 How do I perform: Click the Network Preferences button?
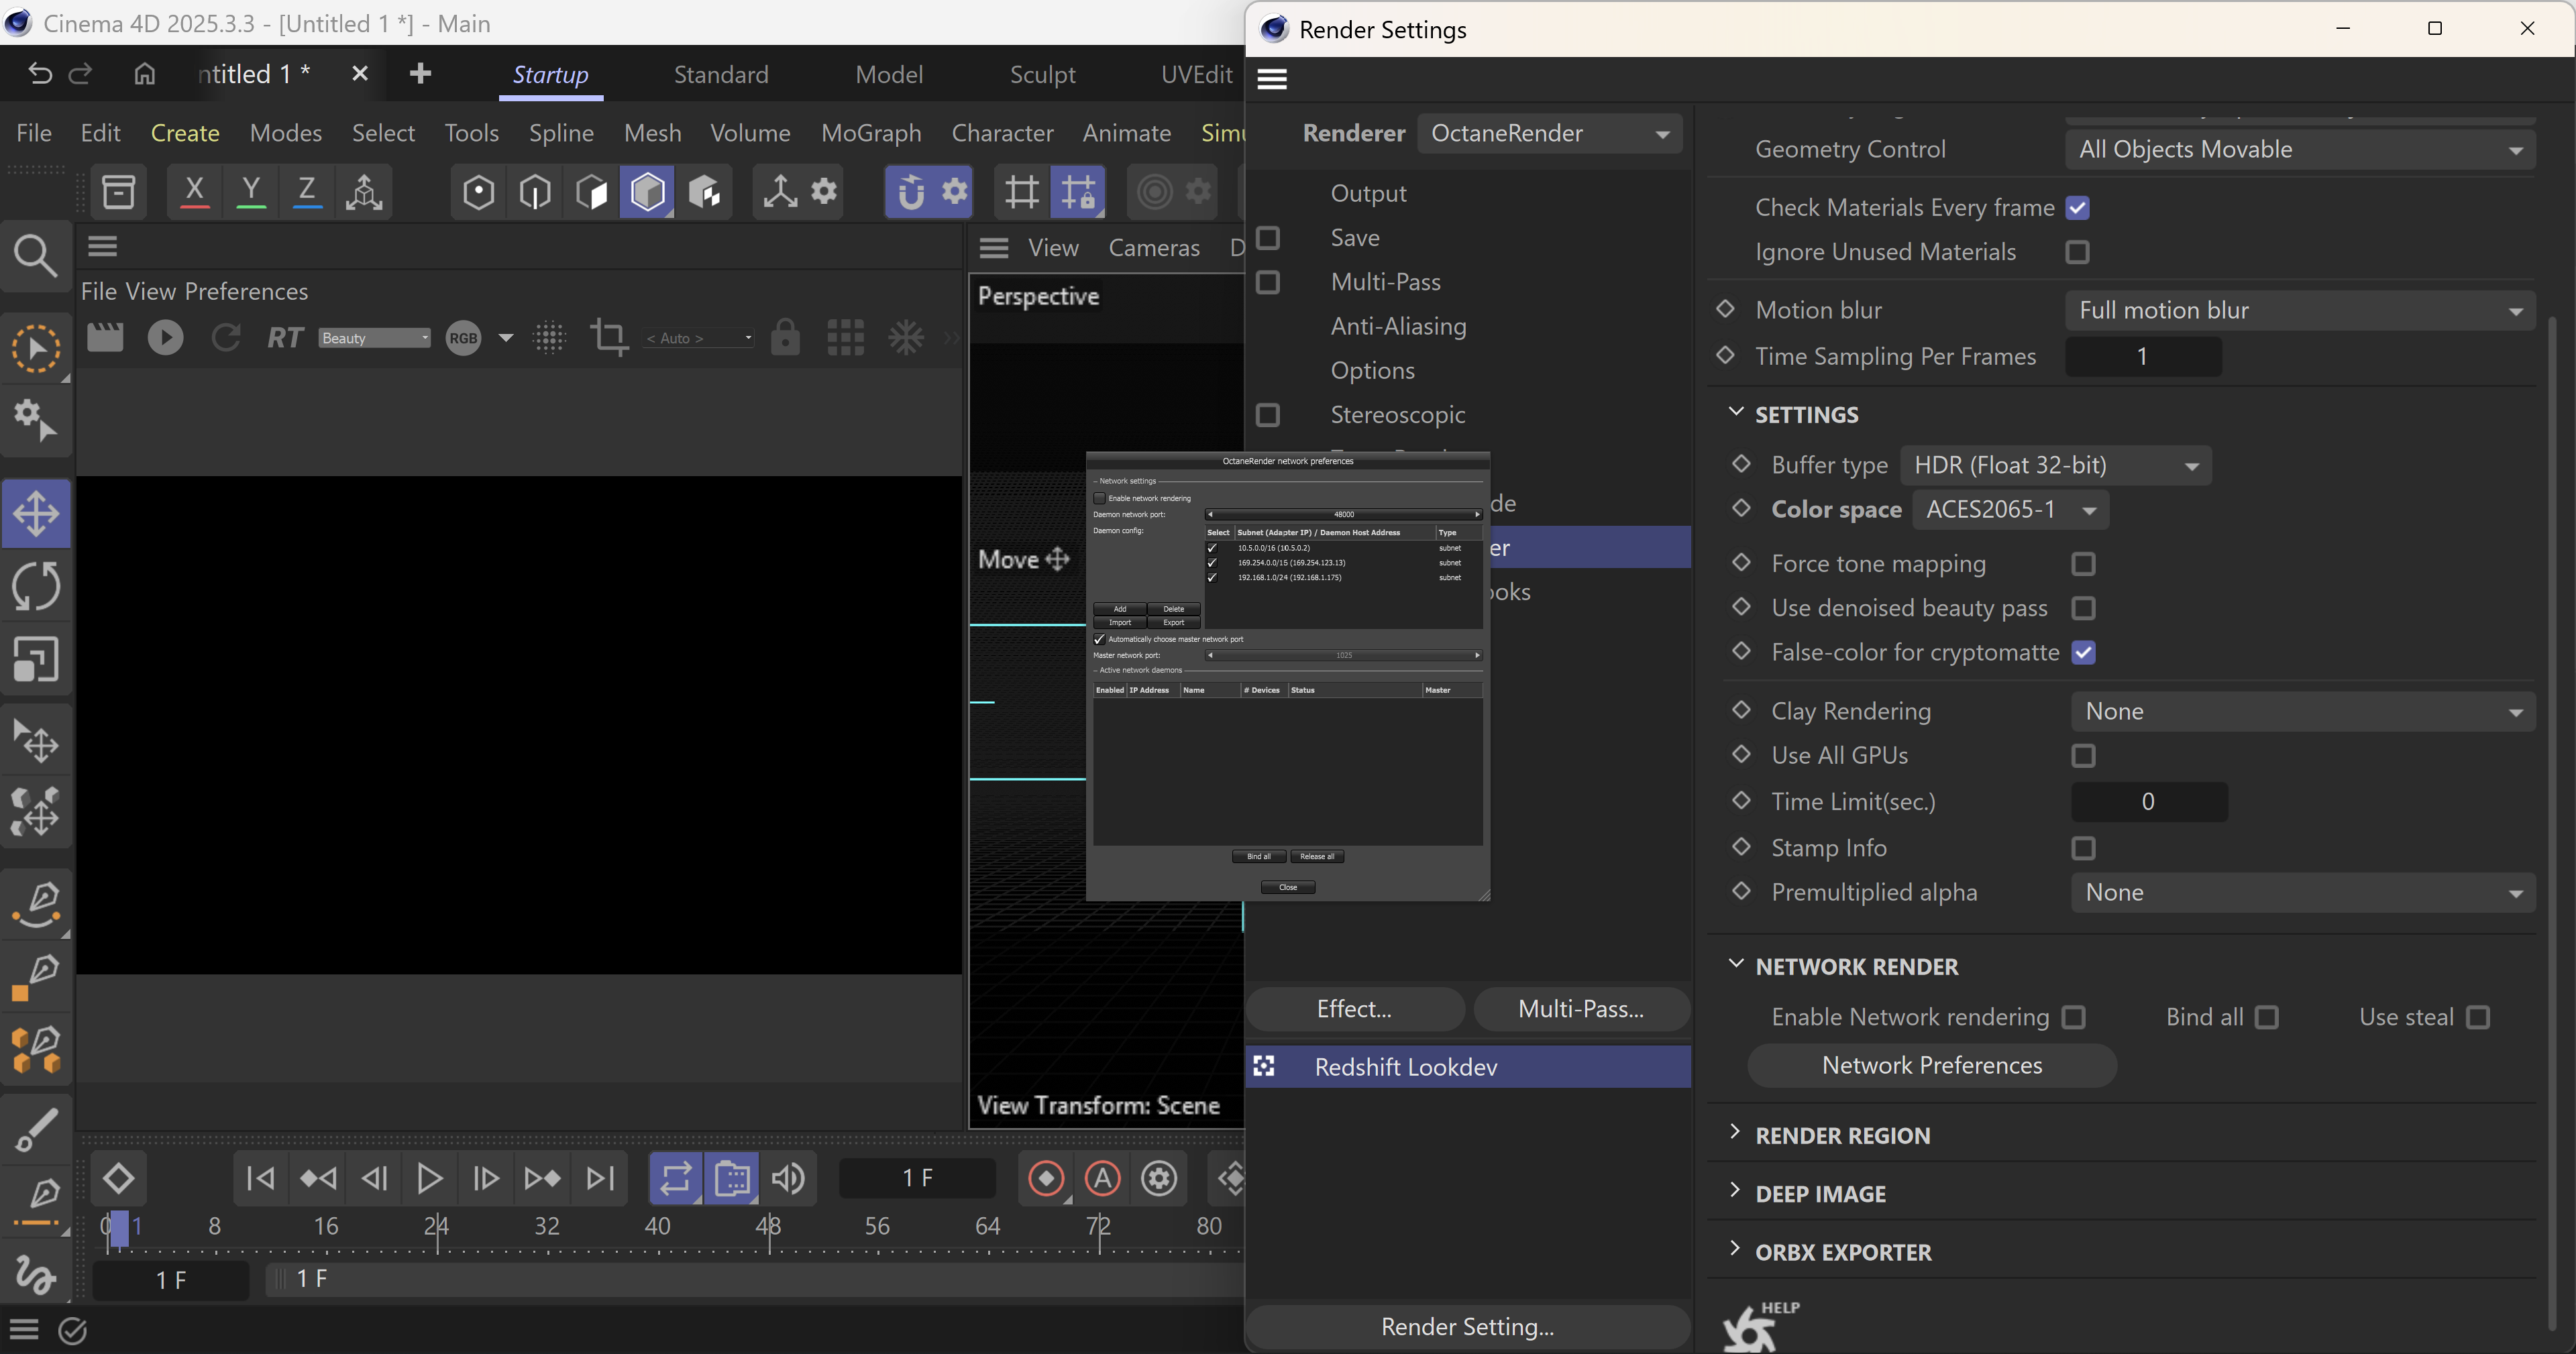1931,1065
